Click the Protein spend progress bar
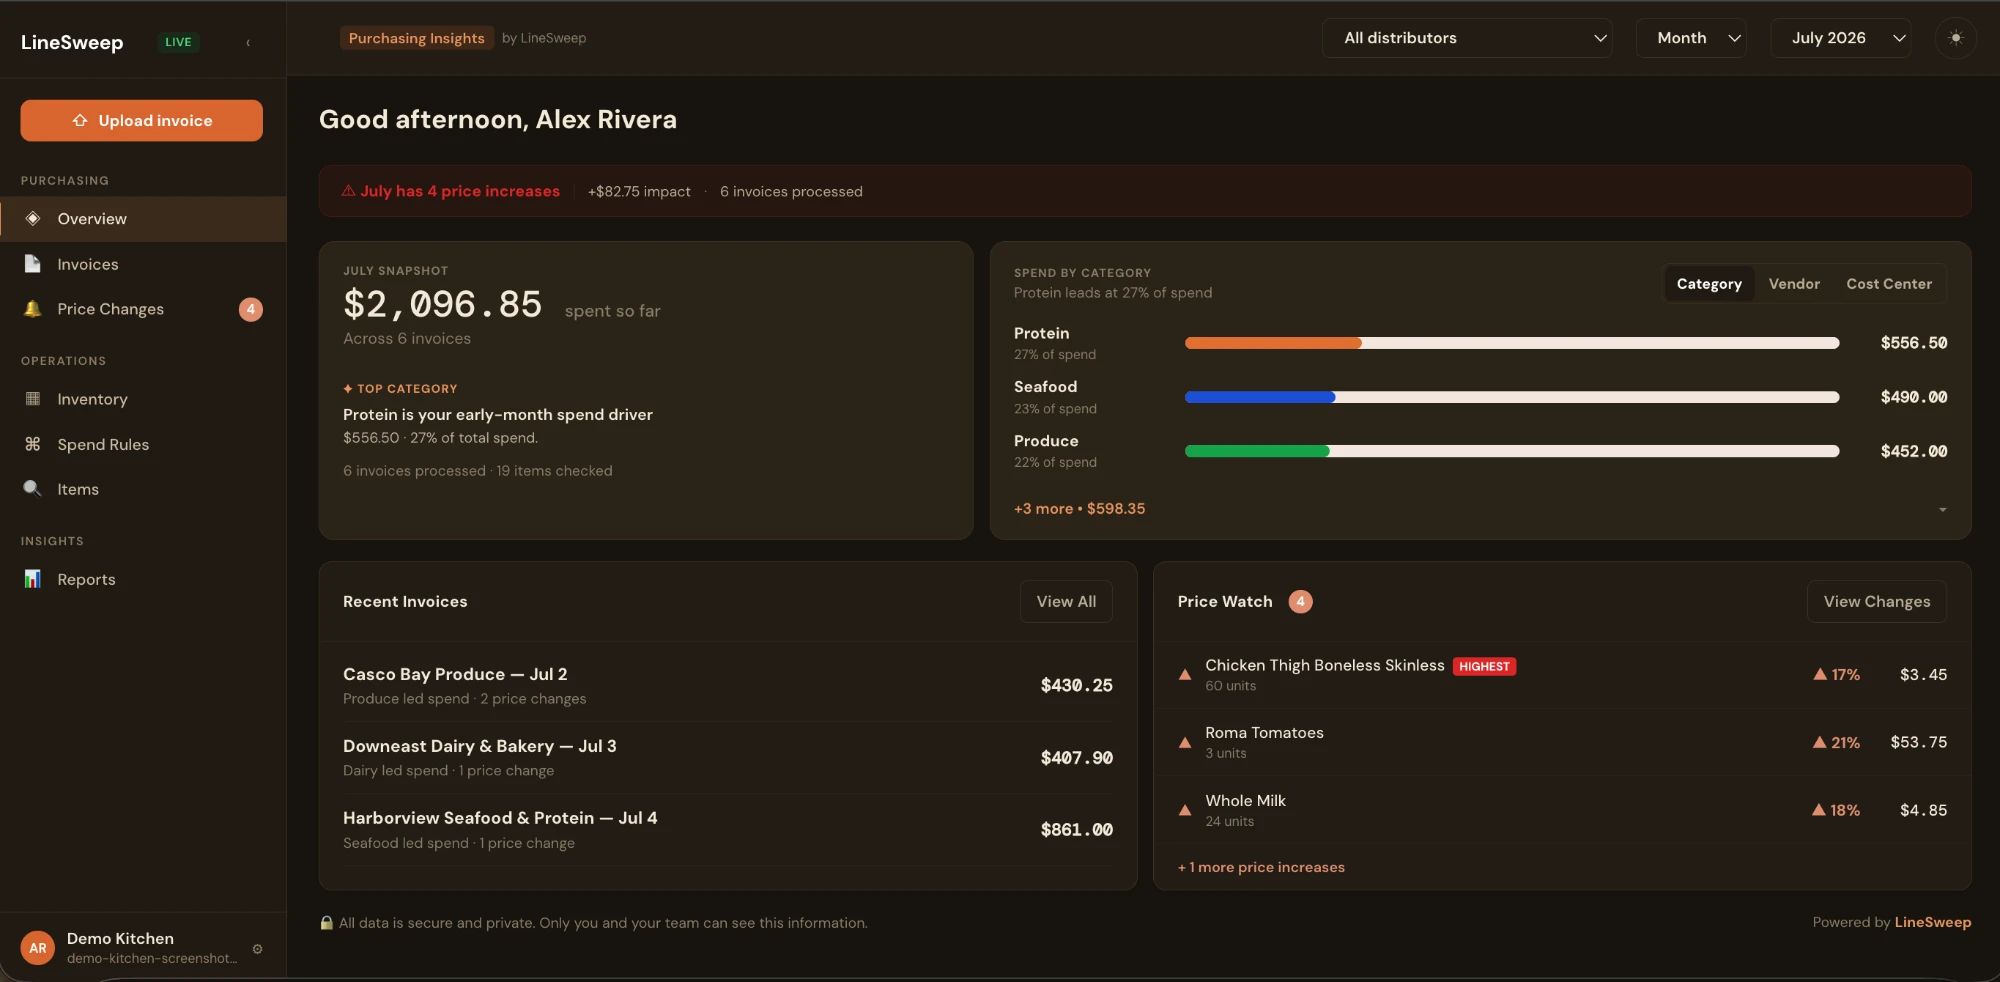 tap(1512, 343)
